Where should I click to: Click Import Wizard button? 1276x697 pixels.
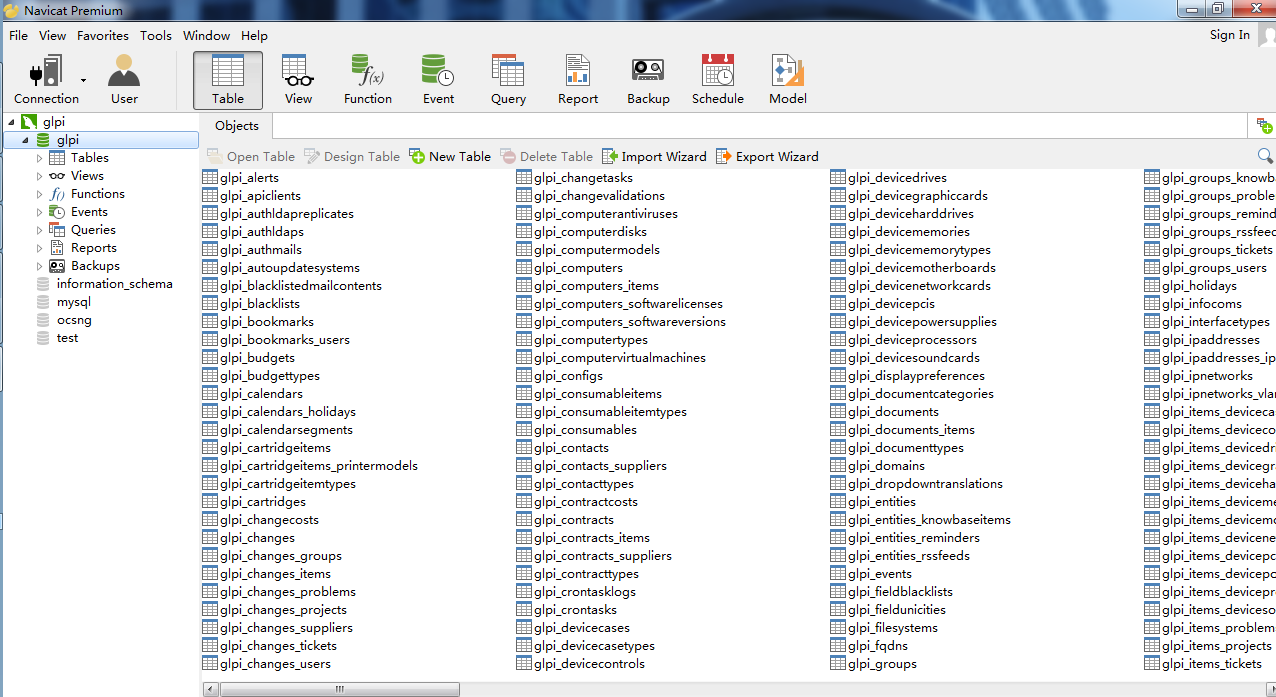654,156
